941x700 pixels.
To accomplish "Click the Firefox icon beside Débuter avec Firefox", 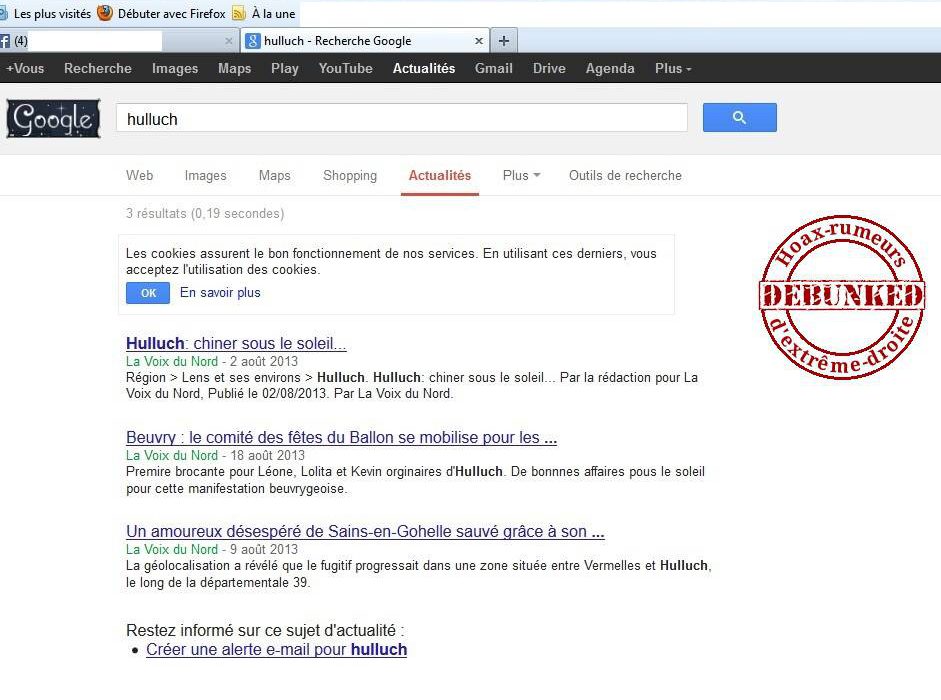I will [105, 13].
